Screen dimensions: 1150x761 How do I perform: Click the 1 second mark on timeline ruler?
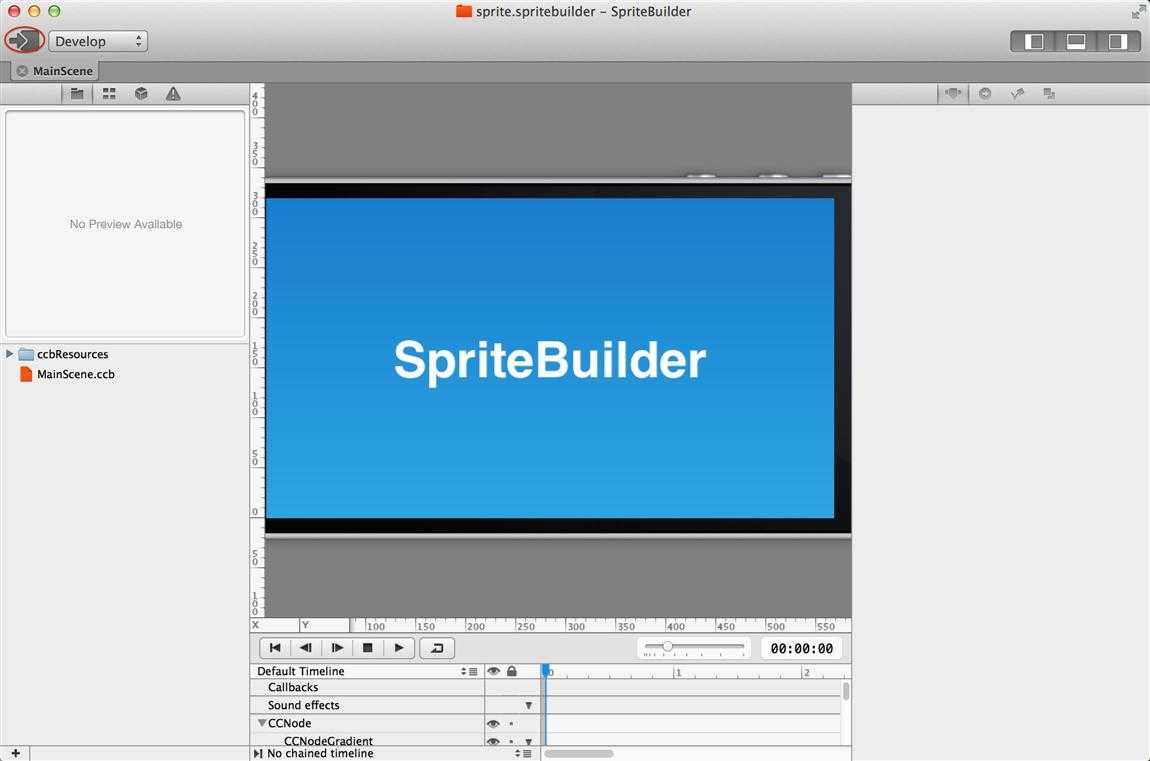(x=678, y=672)
